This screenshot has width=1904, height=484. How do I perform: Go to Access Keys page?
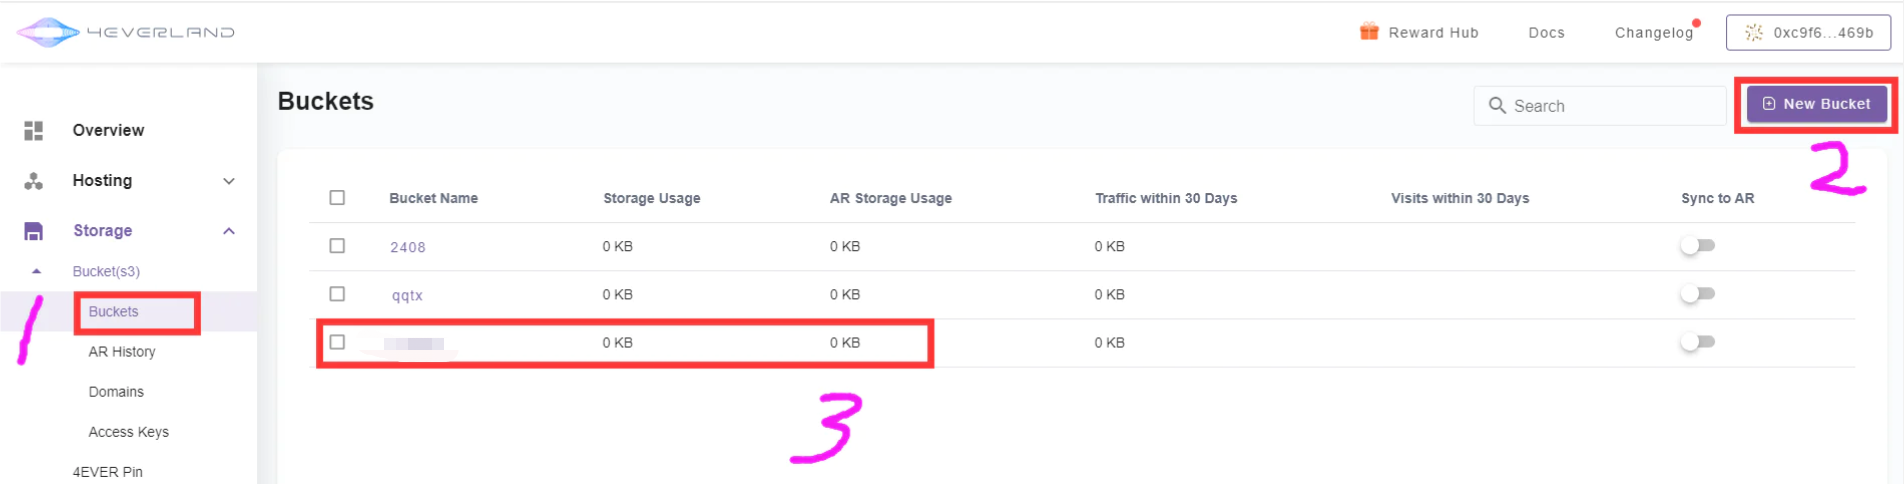coord(128,432)
